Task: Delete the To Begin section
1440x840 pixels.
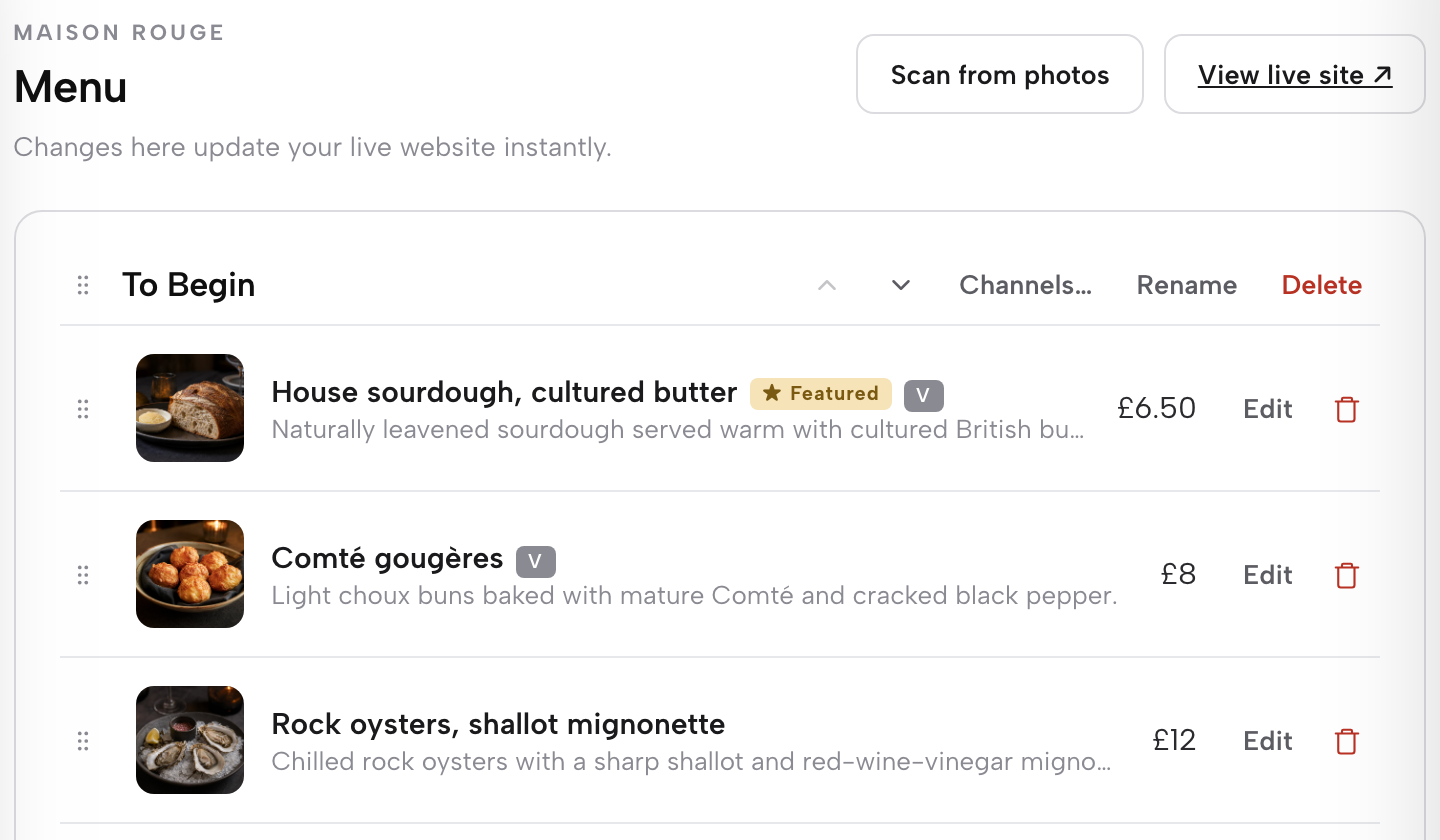Action: pyautogui.click(x=1322, y=285)
